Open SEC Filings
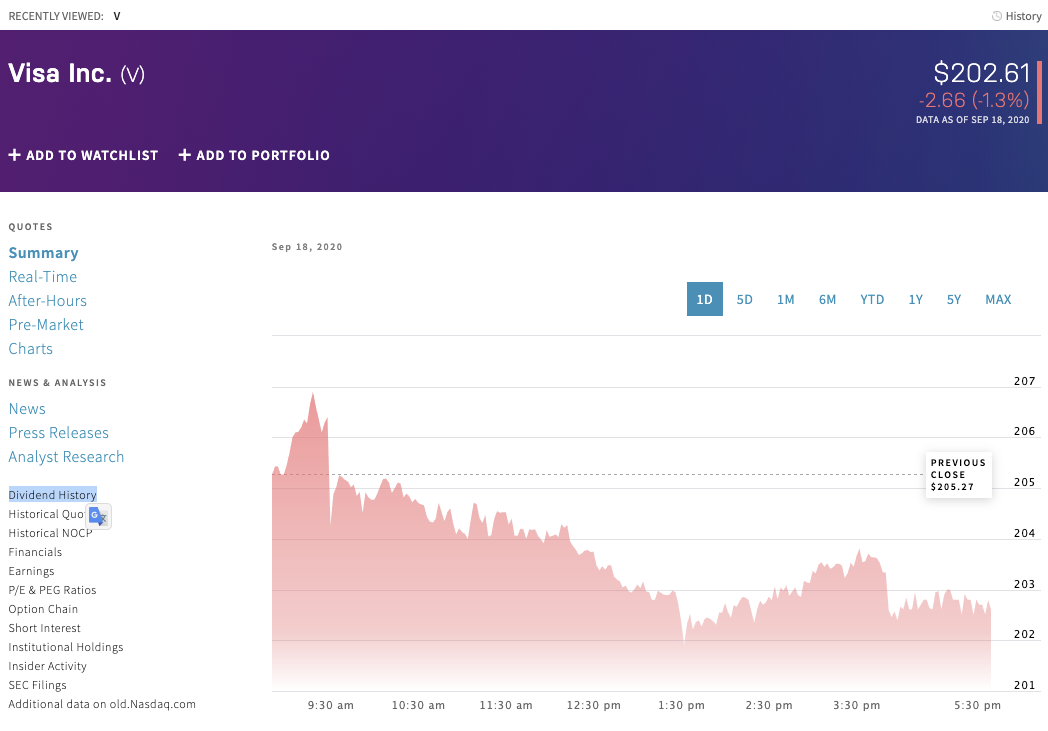1048x731 pixels. [37, 685]
